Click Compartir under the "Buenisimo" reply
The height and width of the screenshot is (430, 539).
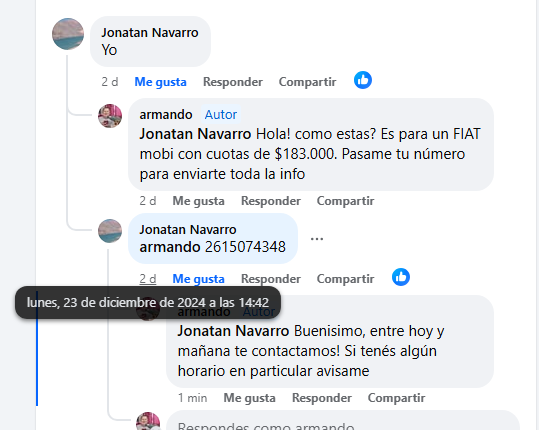pos(396,398)
